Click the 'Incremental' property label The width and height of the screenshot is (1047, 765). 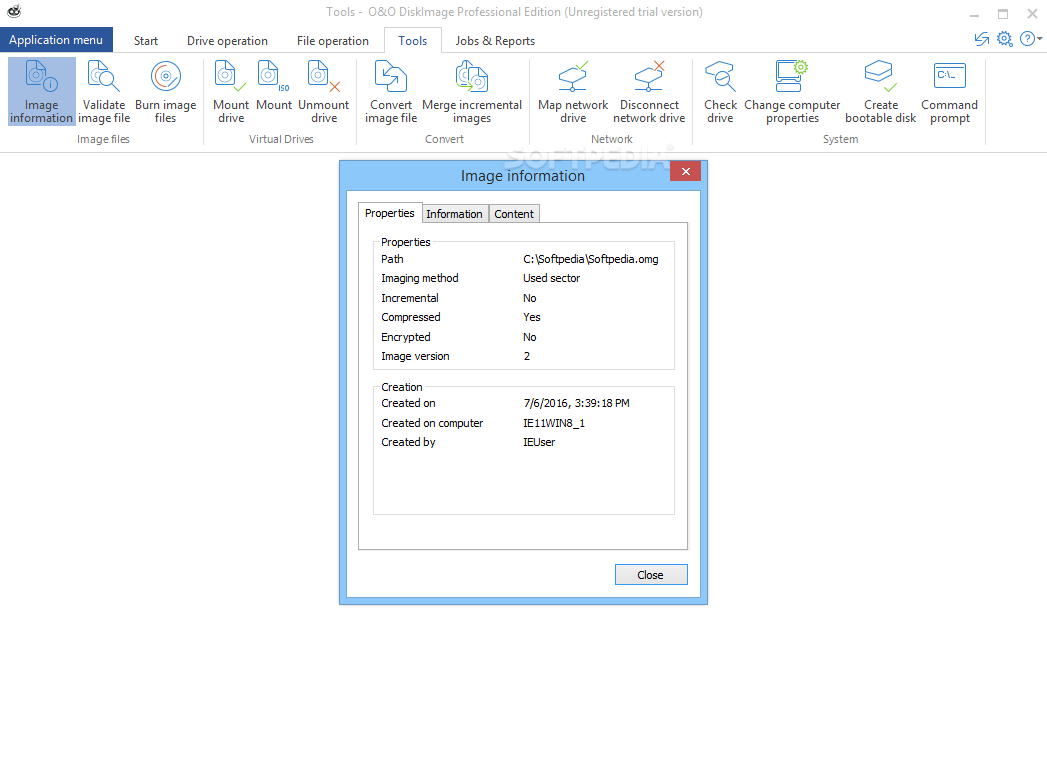click(410, 298)
